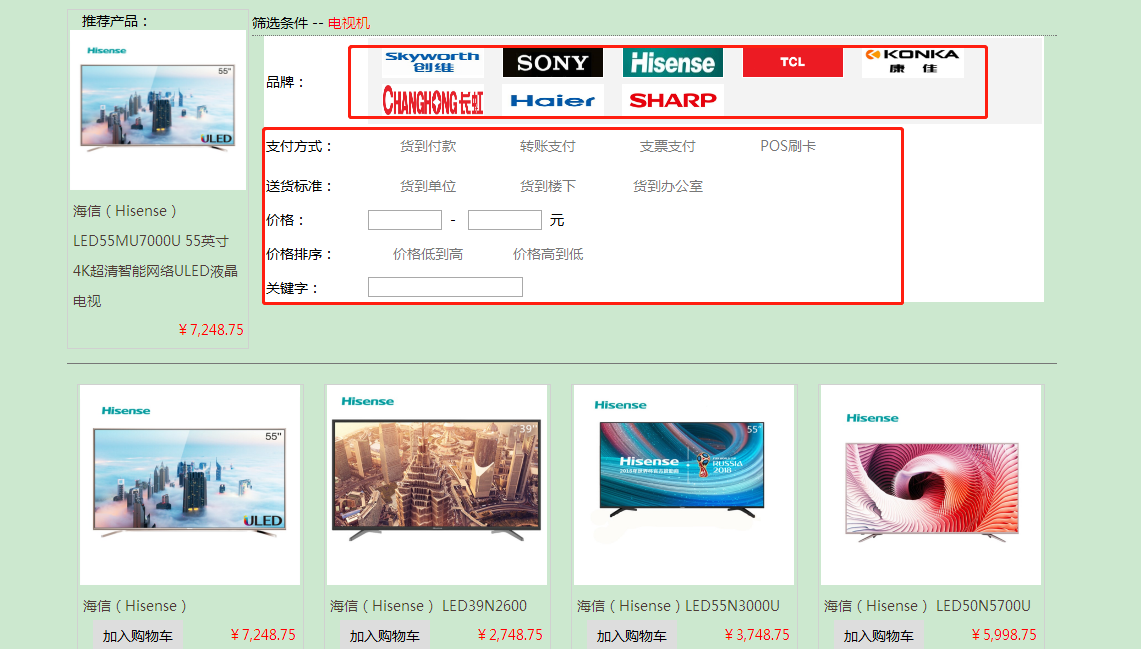Select the KONKA brand logo
Viewport: 1141px width, 649px height.
pyautogui.click(x=913, y=63)
